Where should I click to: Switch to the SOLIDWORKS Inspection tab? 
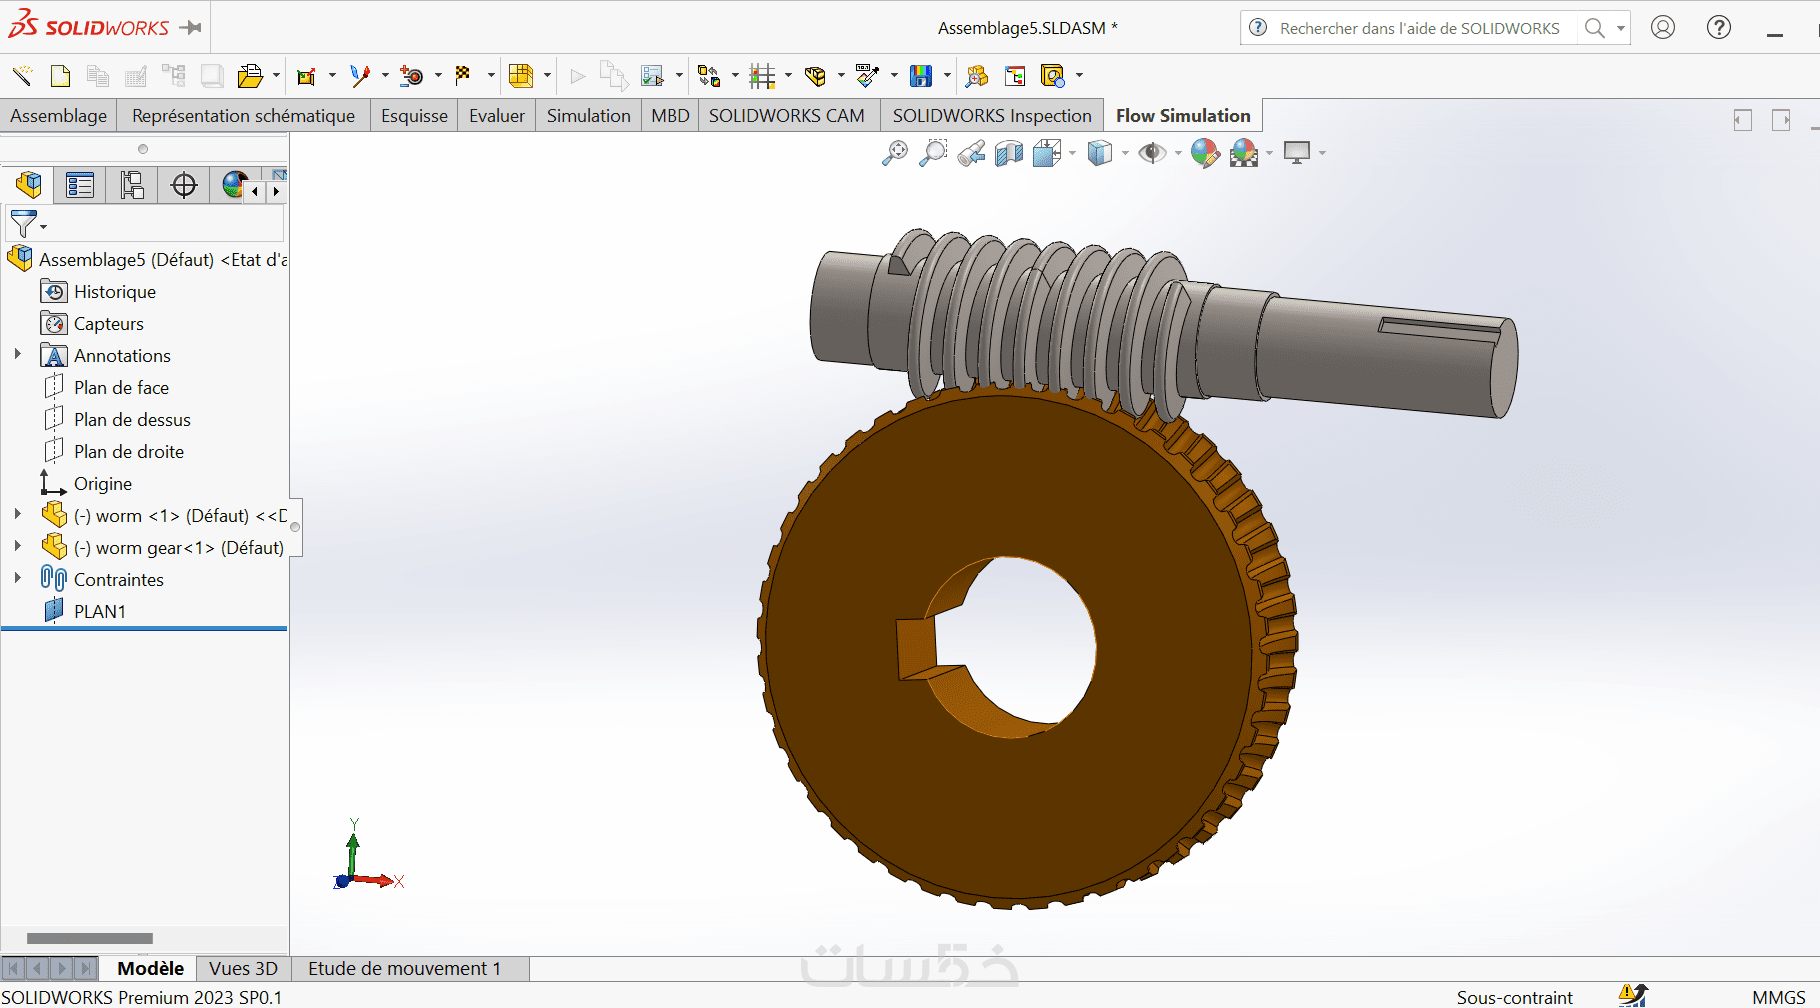tap(992, 116)
